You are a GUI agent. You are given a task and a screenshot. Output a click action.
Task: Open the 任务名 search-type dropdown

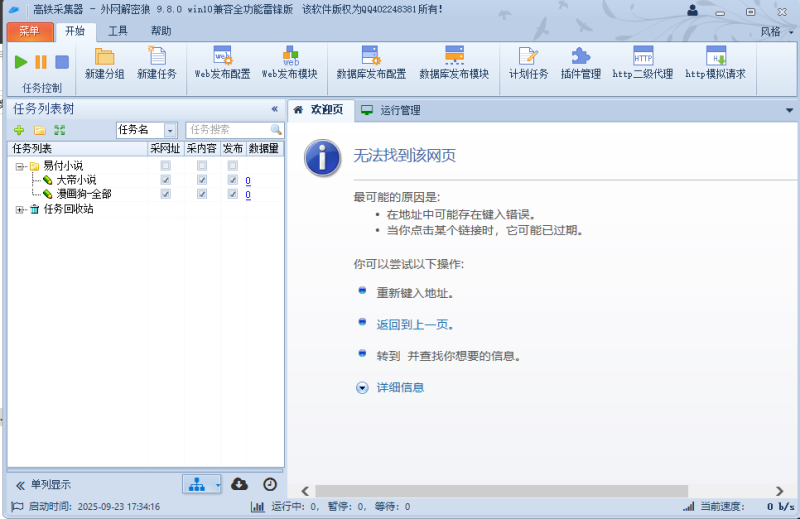point(170,130)
